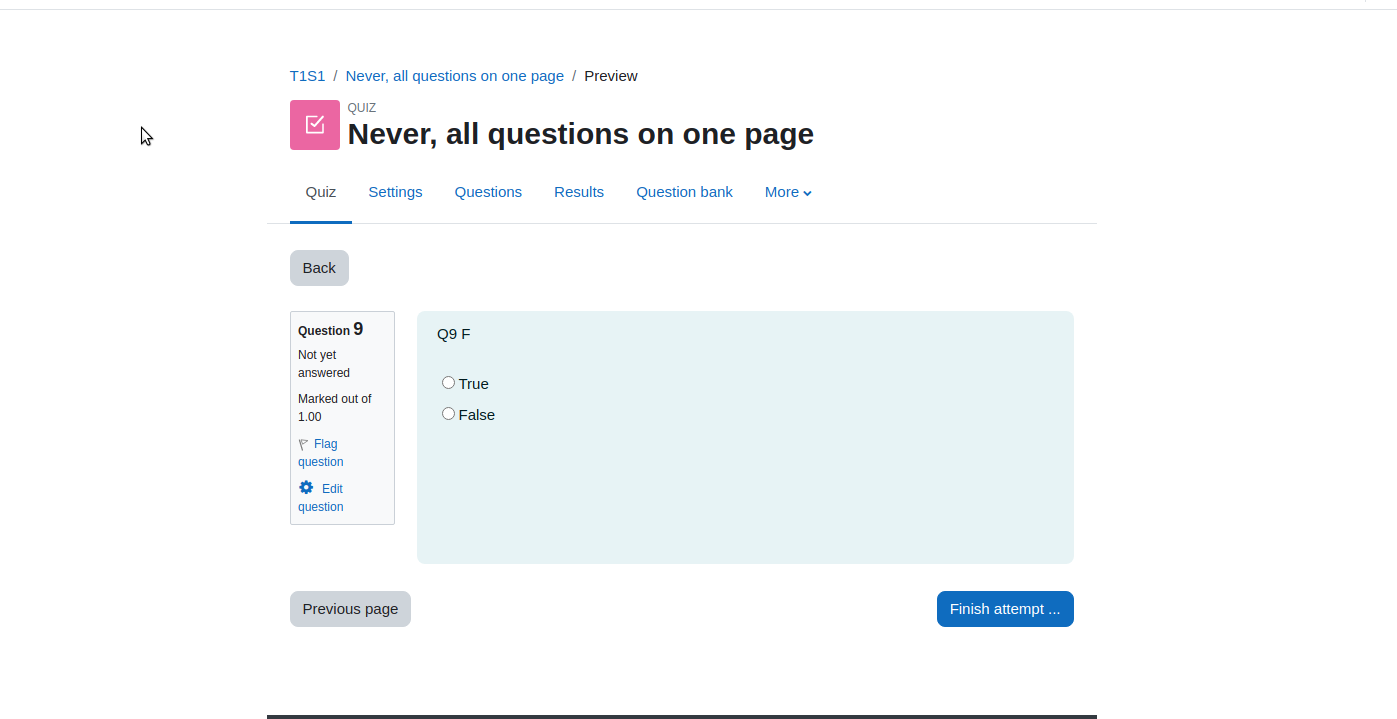This screenshot has height=719, width=1397.
Task: Select the True radio button
Action: pyautogui.click(x=448, y=383)
